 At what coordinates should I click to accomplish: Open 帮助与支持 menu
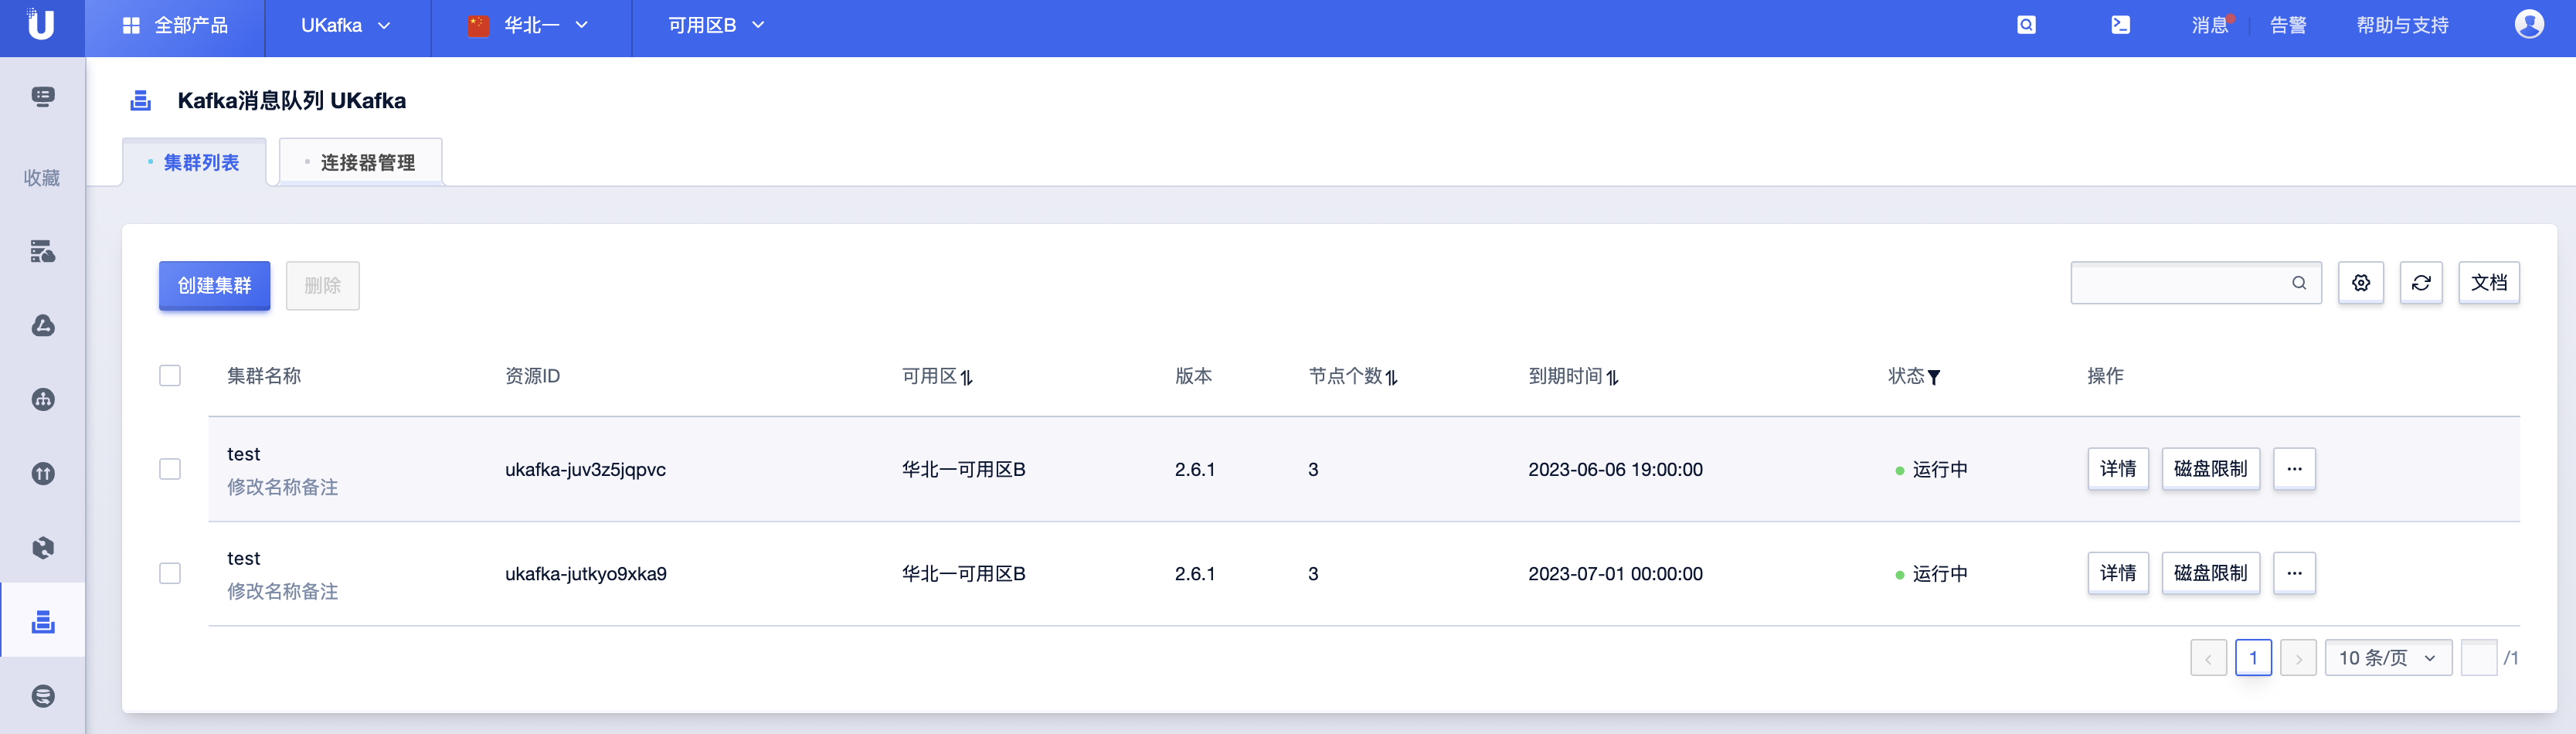pyautogui.click(x=2402, y=25)
